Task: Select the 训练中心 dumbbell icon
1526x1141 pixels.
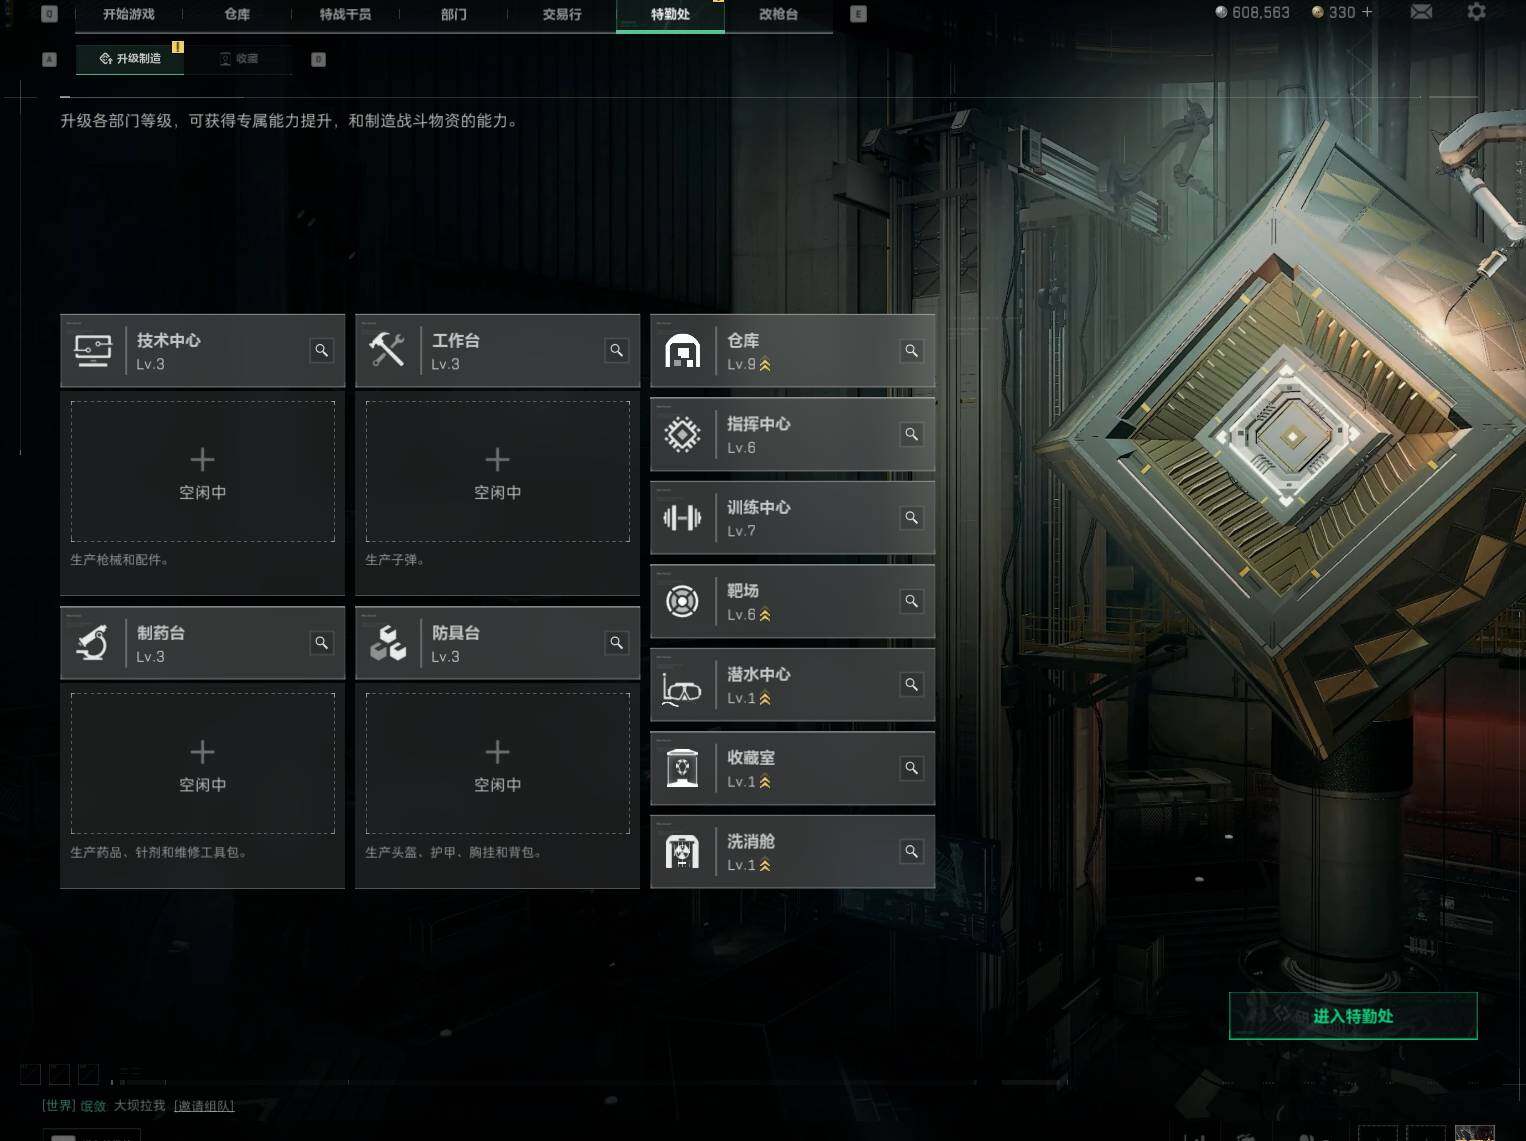Action: [x=682, y=518]
